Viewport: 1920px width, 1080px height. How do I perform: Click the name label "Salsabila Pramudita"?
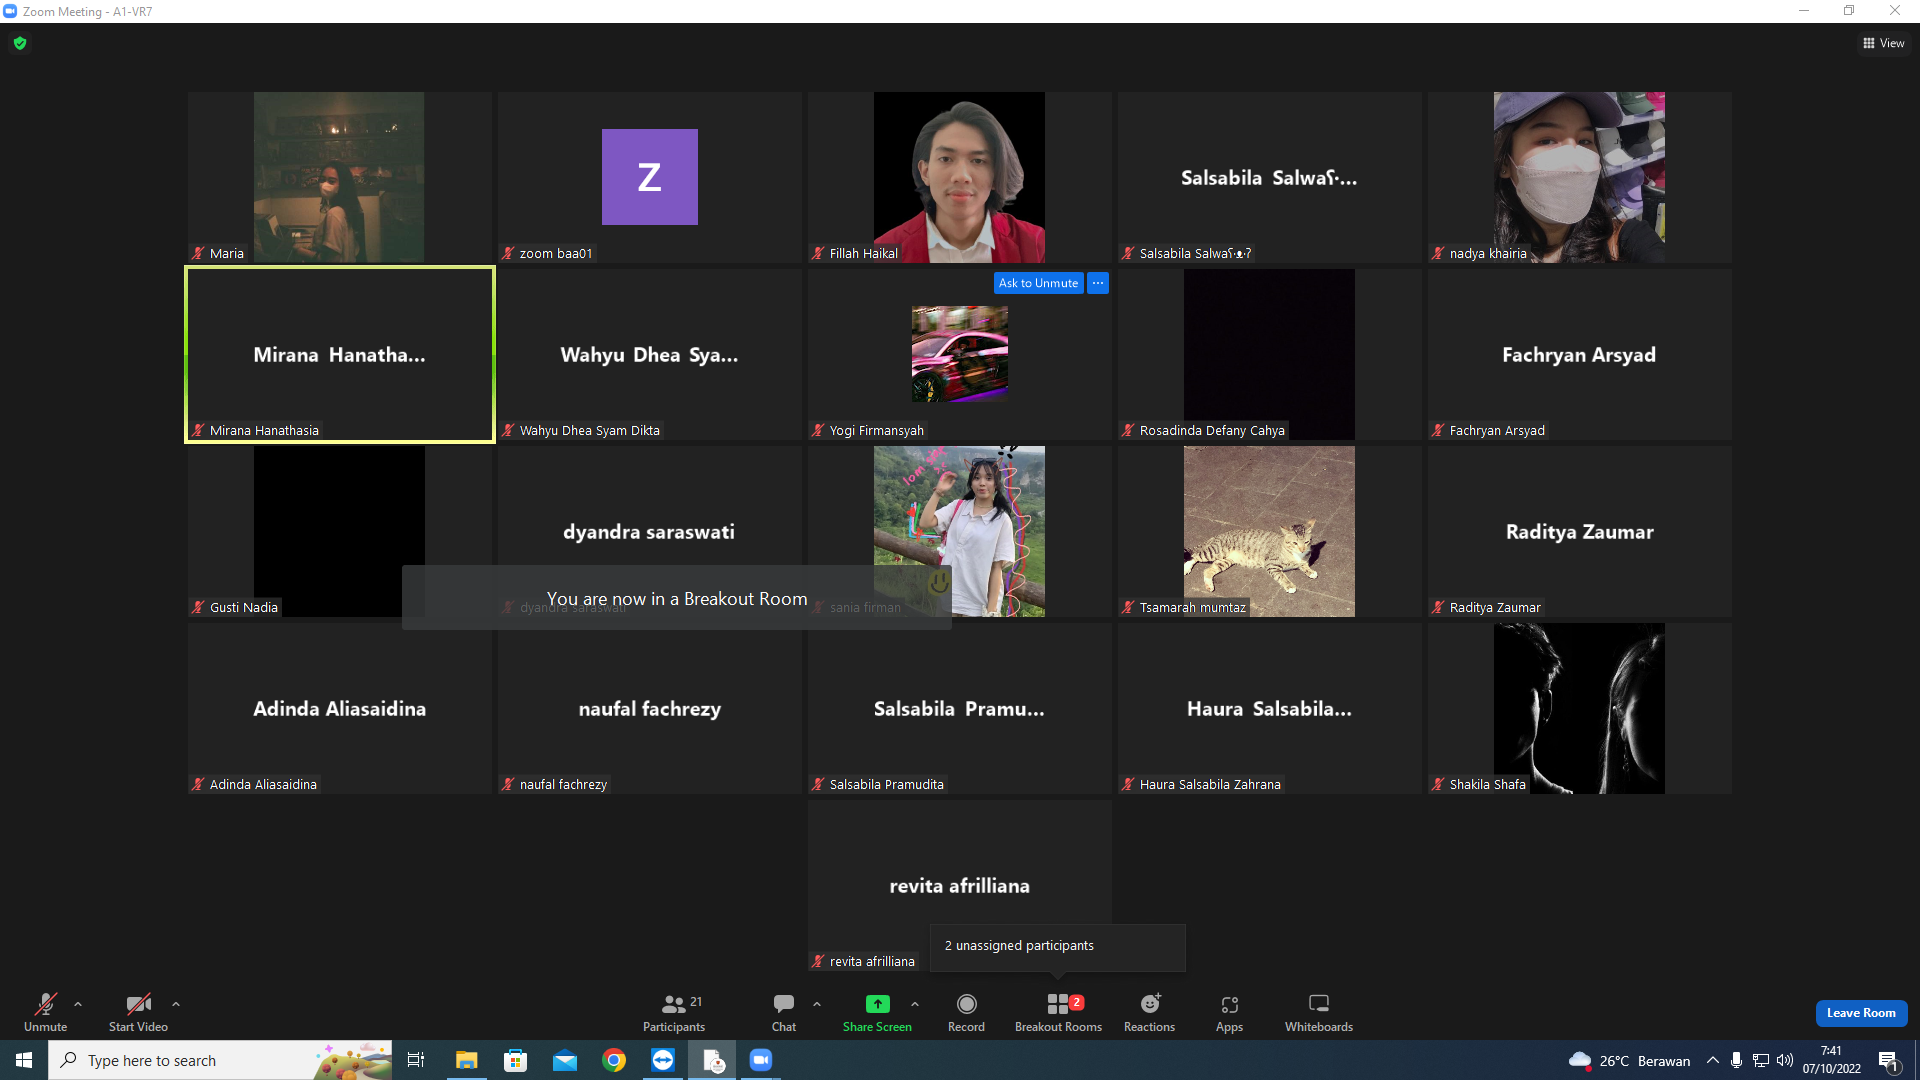coord(886,785)
